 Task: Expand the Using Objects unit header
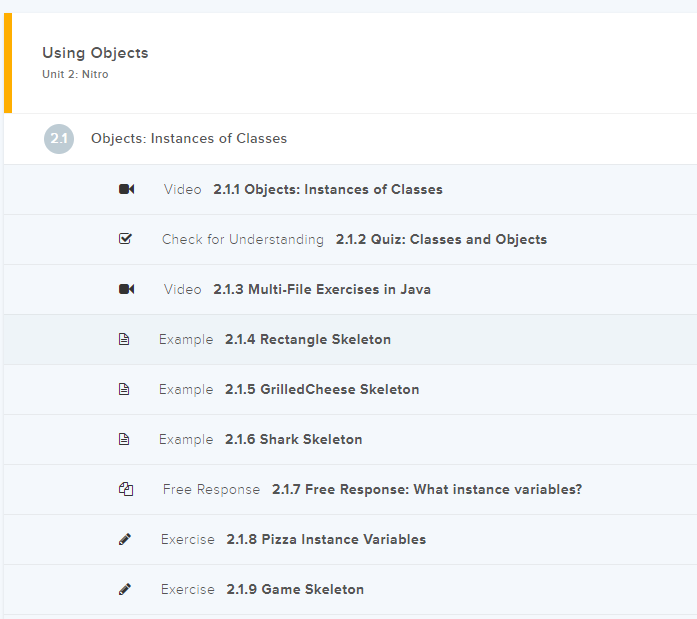[95, 53]
